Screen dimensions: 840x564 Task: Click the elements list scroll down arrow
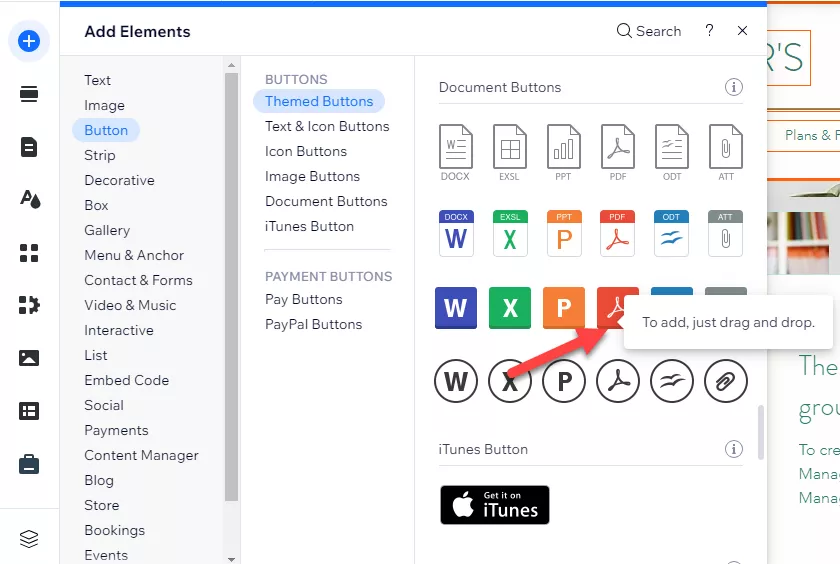pos(232,558)
